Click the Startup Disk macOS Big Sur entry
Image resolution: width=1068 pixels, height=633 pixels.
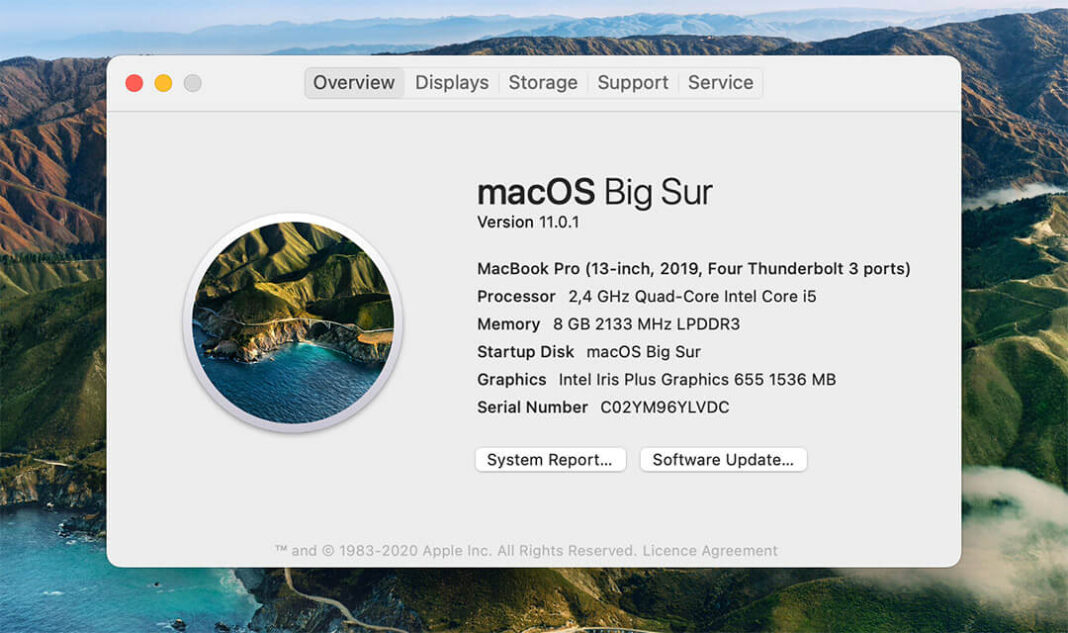point(586,351)
